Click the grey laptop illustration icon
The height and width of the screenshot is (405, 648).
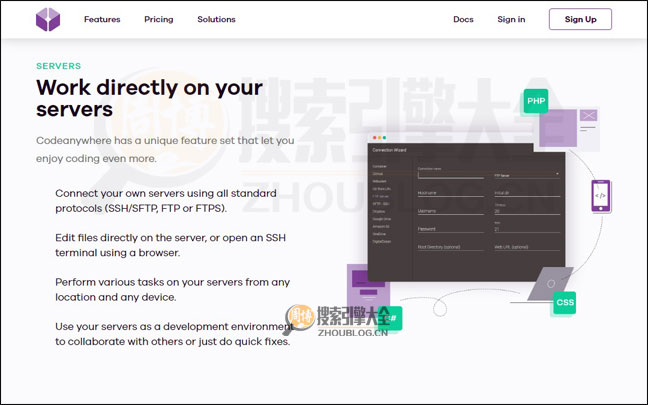[x=550, y=284]
